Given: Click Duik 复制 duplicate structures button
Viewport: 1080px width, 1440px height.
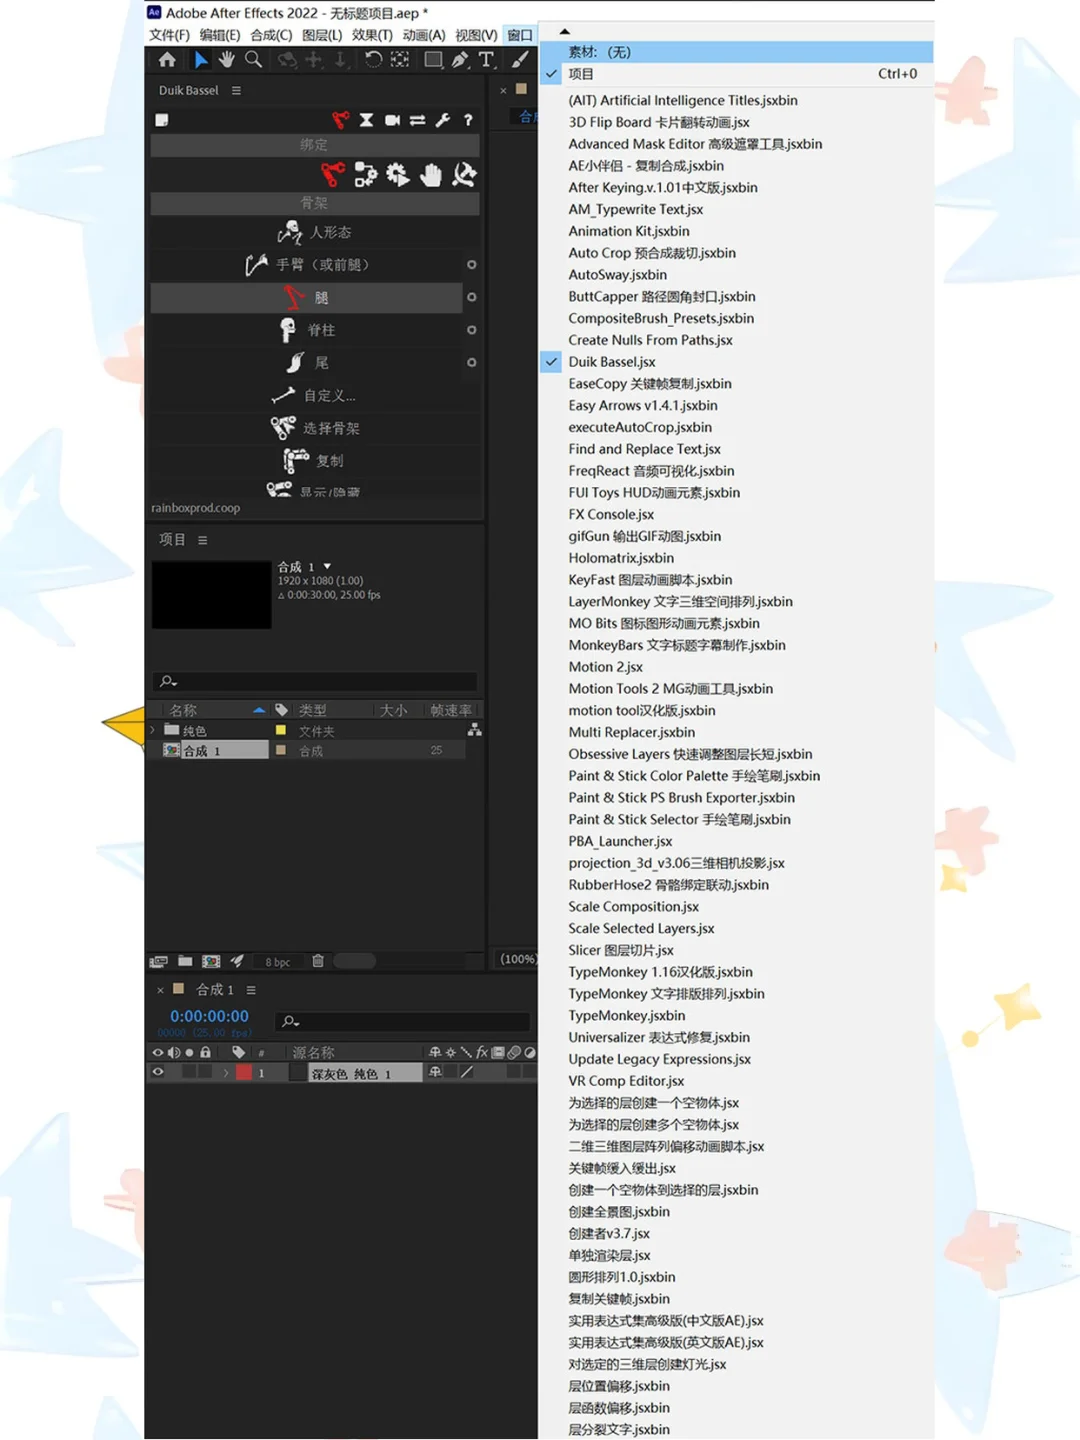Looking at the screenshot, I should (x=315, y=461).
